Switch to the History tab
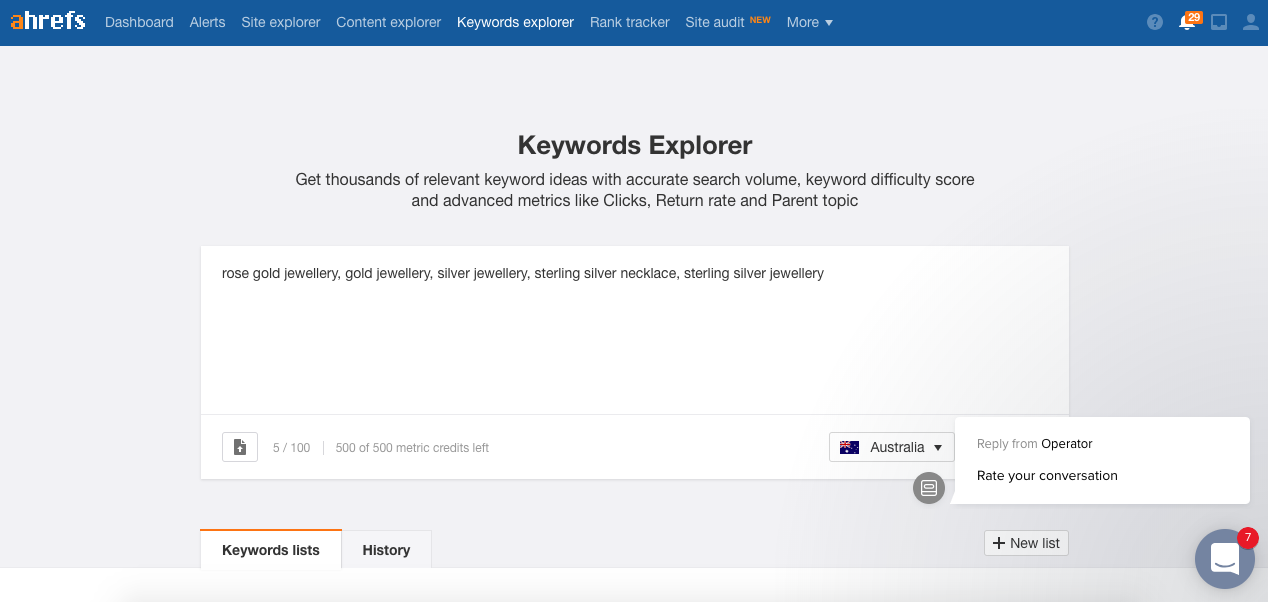Image resolution: width=1268 pixels, height=602 pixels. tap(387, 550)
